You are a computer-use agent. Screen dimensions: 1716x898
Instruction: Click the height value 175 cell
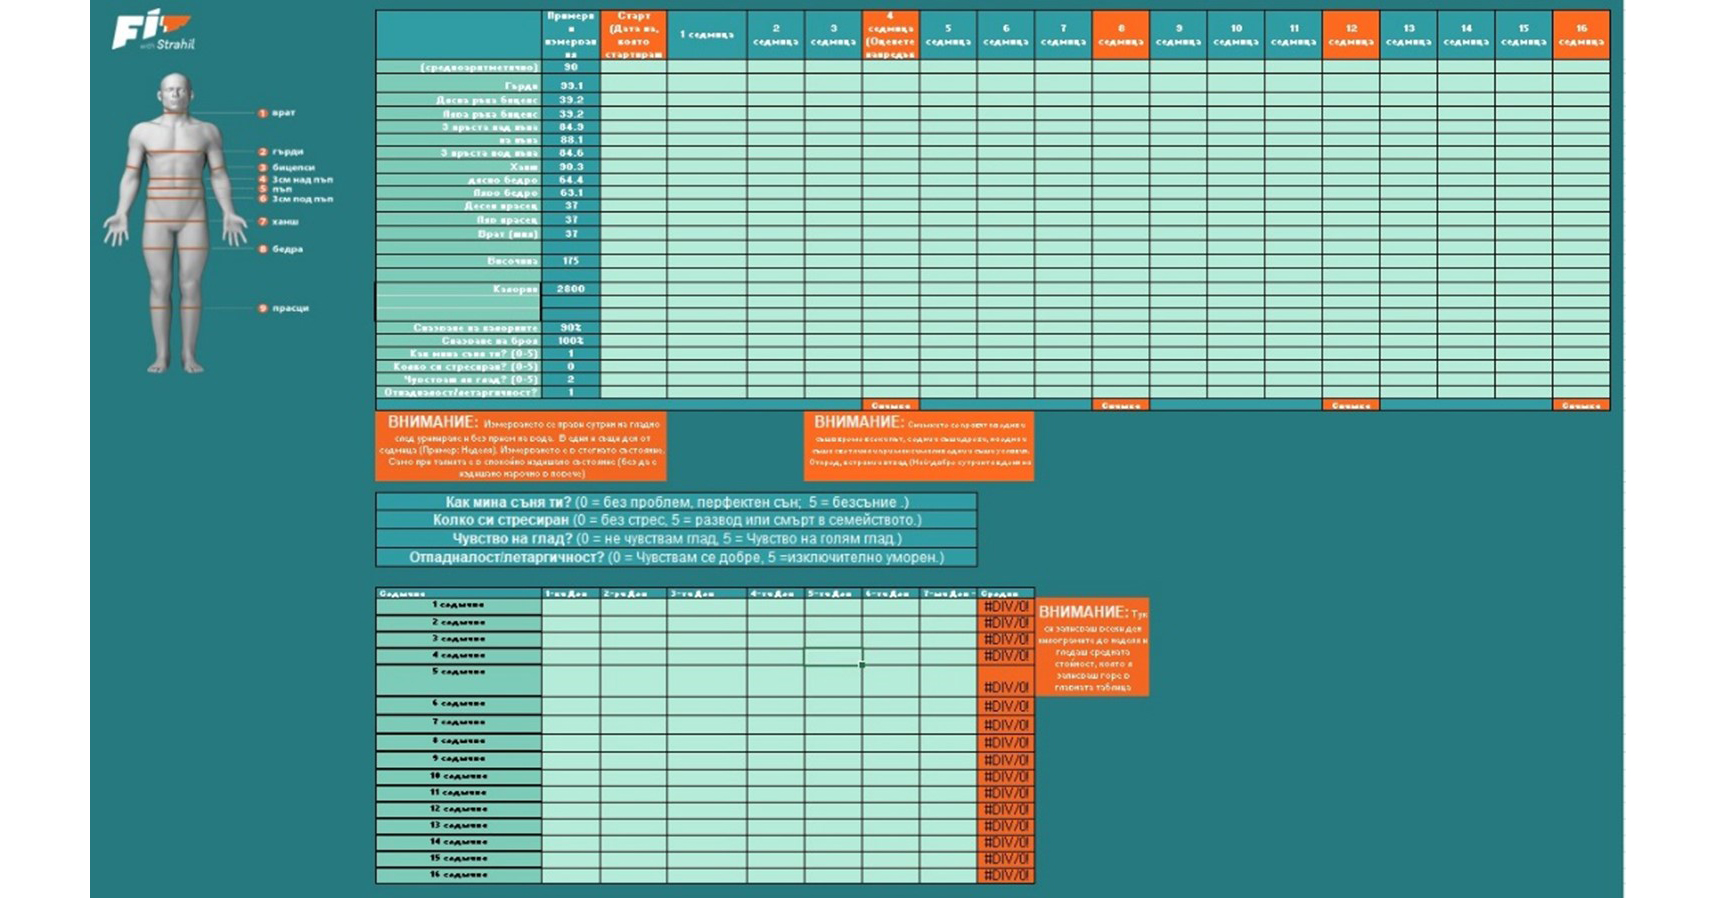pyautogui.click(x=571, y=261)
